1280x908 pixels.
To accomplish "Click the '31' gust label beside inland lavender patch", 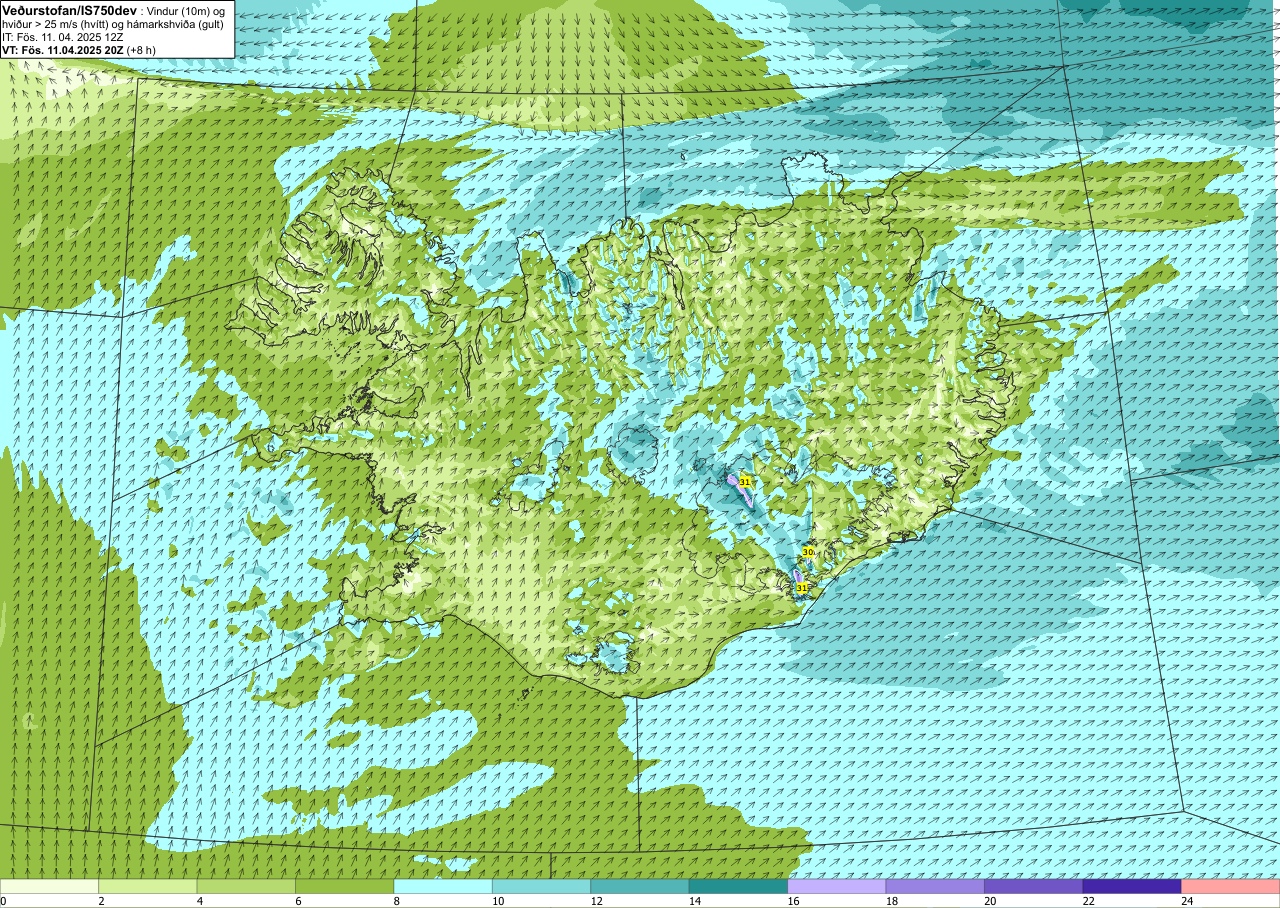I will pos(745,482).
